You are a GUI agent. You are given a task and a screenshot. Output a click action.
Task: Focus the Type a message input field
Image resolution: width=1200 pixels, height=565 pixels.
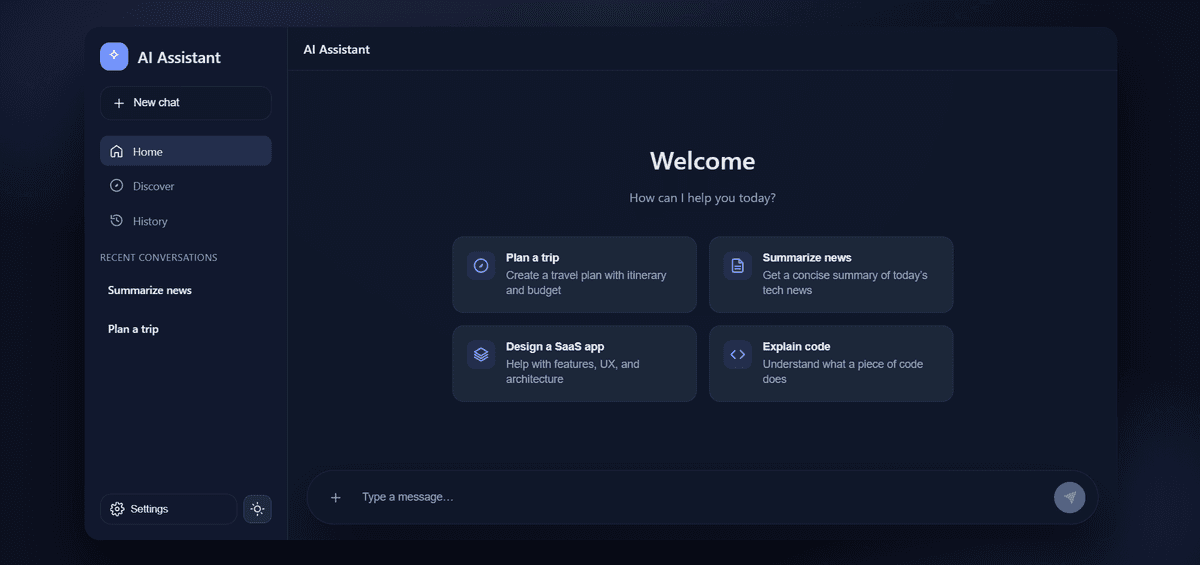700,497
